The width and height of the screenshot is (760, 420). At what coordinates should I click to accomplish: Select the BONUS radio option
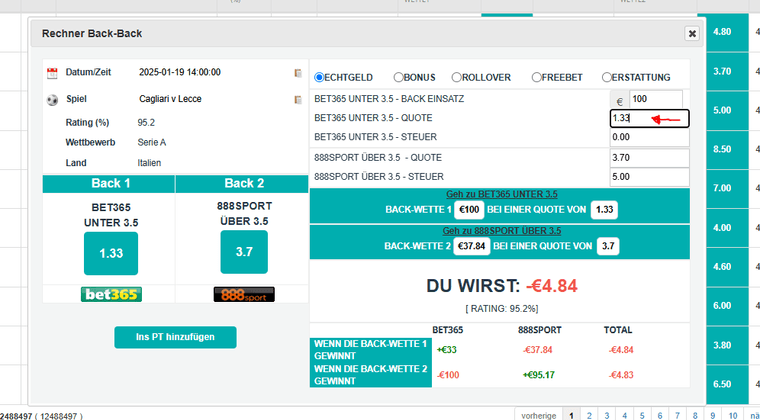398,78
